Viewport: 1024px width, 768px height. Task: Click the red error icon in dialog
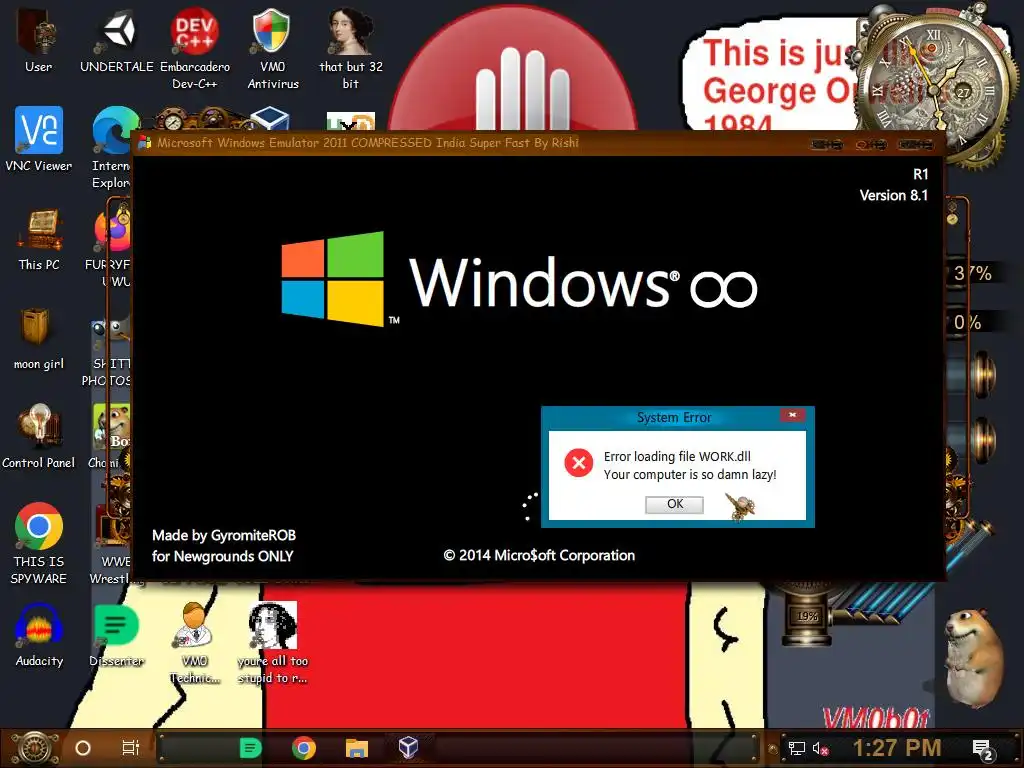(579, 463)
